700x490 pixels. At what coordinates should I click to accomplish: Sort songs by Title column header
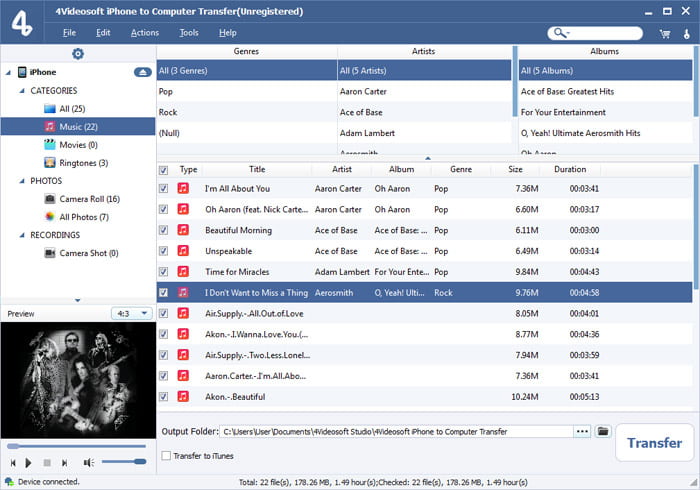click(x=257, y=169)
